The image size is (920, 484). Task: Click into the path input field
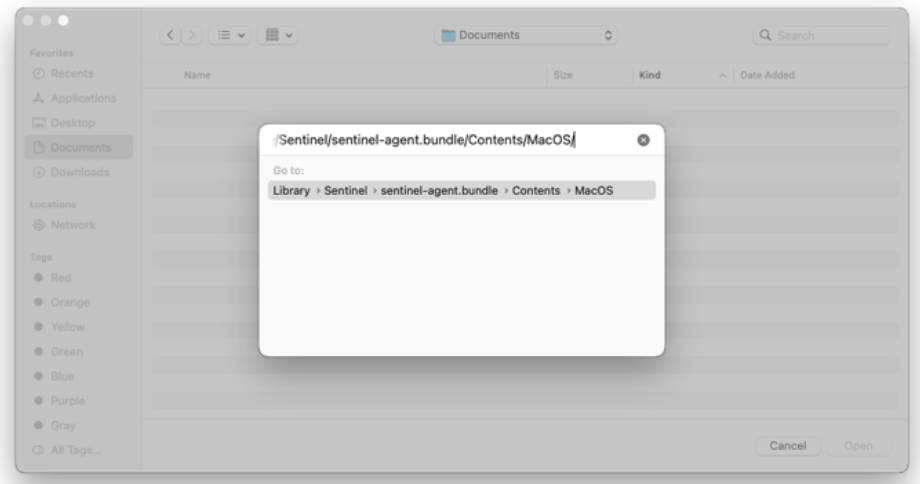pos(452,140)
